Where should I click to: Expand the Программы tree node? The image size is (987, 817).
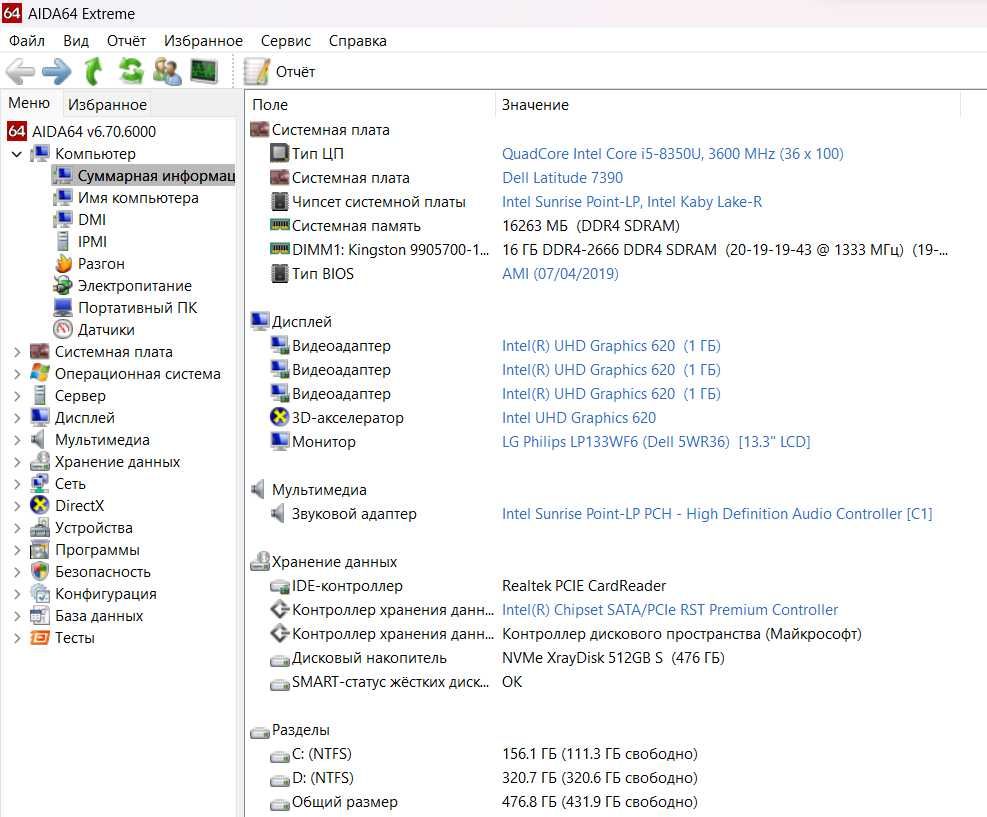17,550
